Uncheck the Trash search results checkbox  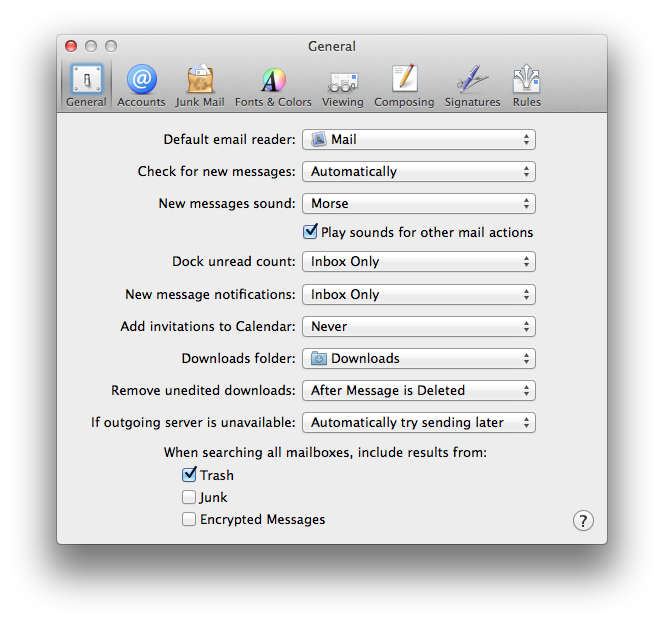point(189,475)
